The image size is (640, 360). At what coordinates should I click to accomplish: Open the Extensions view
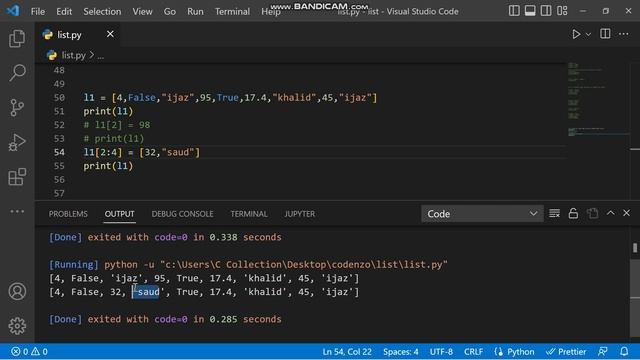click(17, 177)
